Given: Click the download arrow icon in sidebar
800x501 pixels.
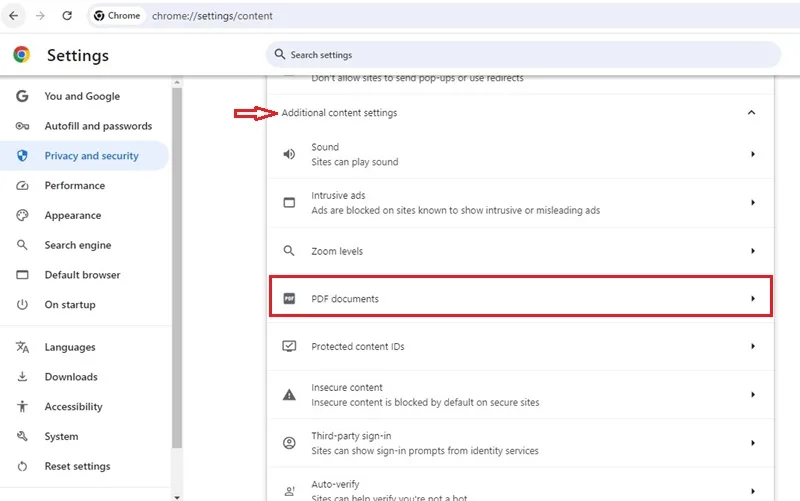Looking at the screenshot, I should pyautogui.click(x=22, y=377).
